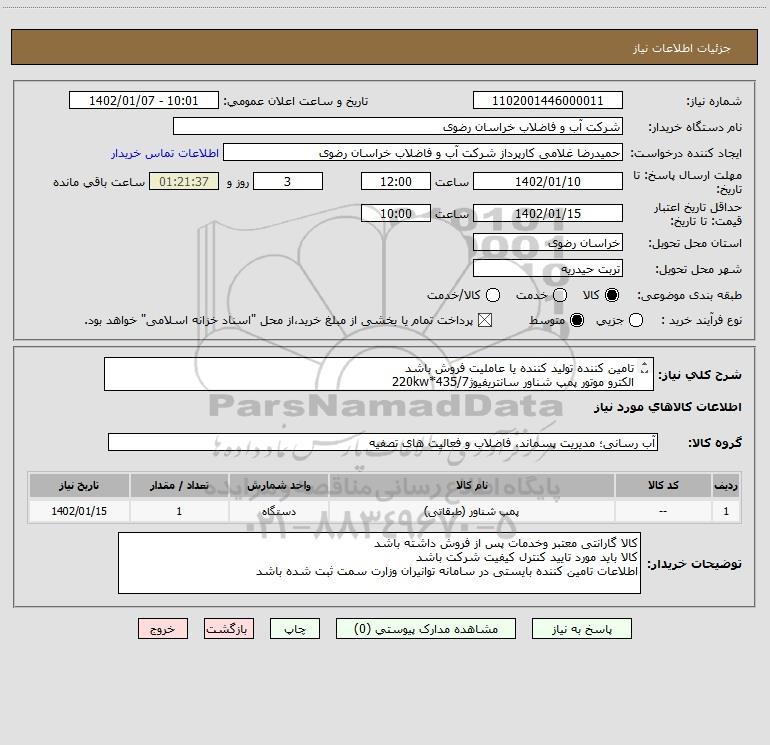770x745 pixels.
Task: Click the تاریخ نیاز column header
Action: click(79, 485)
